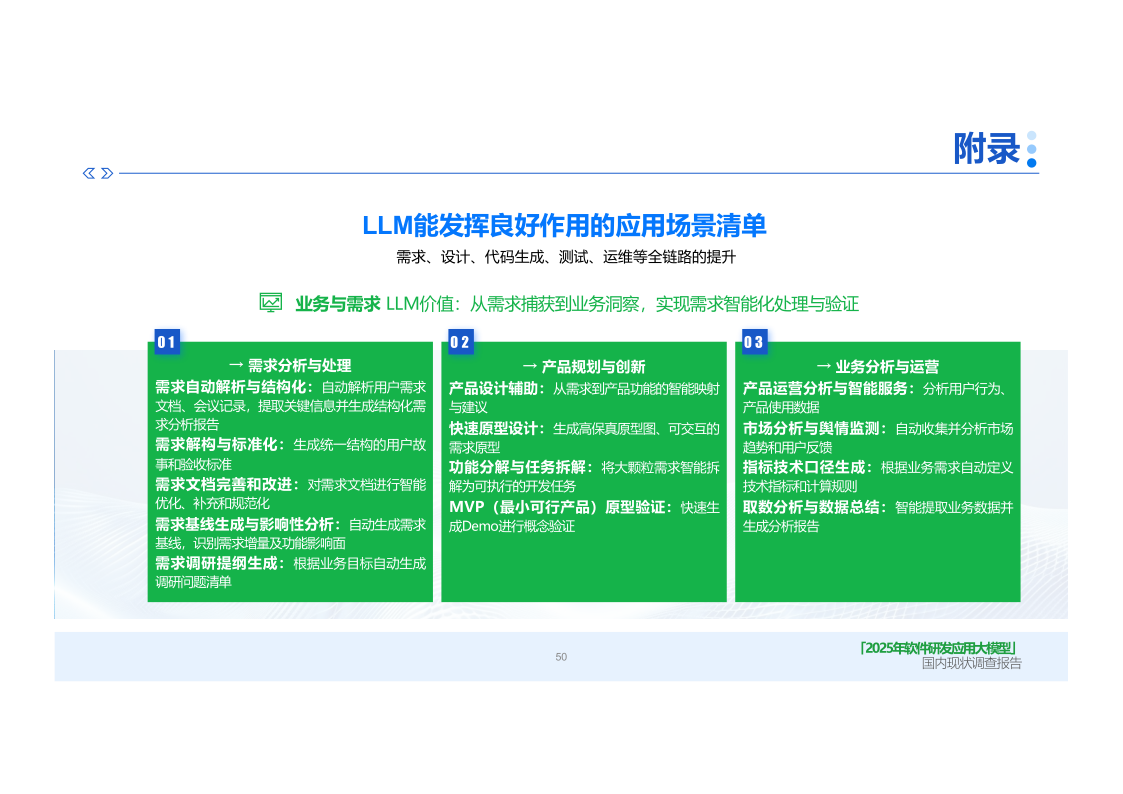Click the description 调研问题清单
Image resolution: width=1123 pixels, height=794 pixels.
[x=193, y=582]
